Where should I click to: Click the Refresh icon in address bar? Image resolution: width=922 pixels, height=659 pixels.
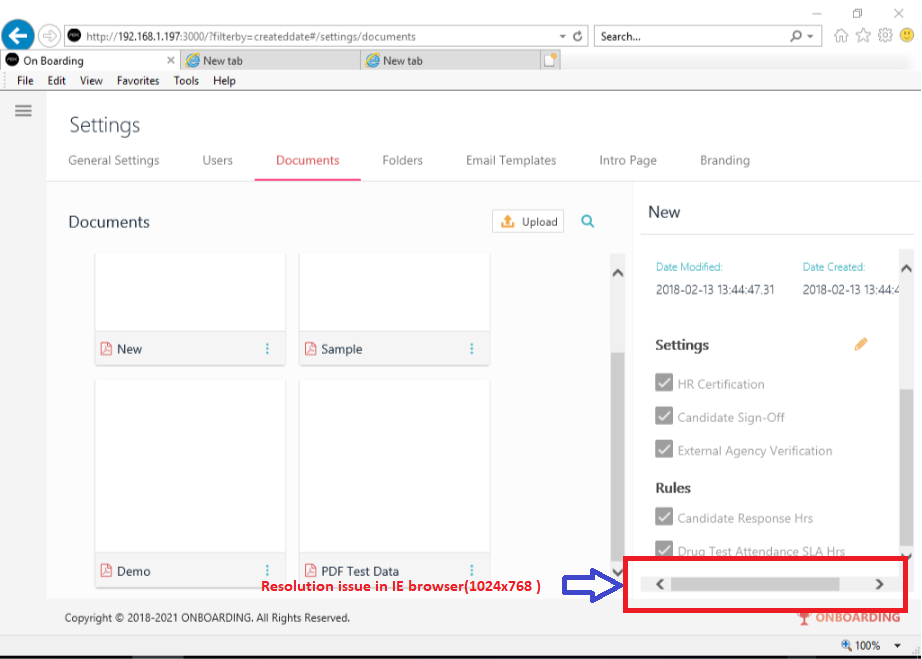click(578, 36)
